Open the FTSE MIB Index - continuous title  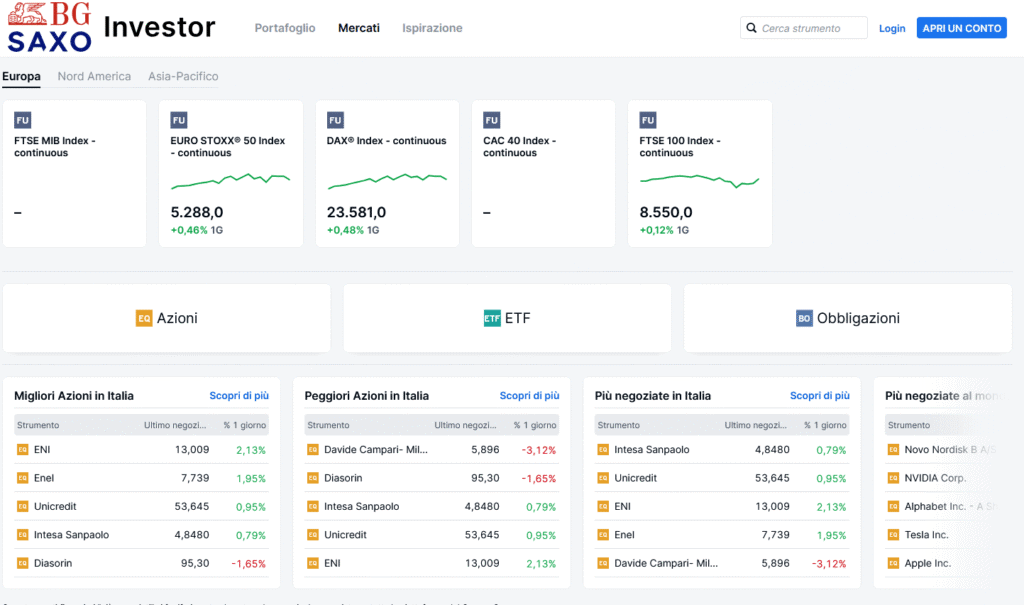pyautogui.click(x=55, y=146)
